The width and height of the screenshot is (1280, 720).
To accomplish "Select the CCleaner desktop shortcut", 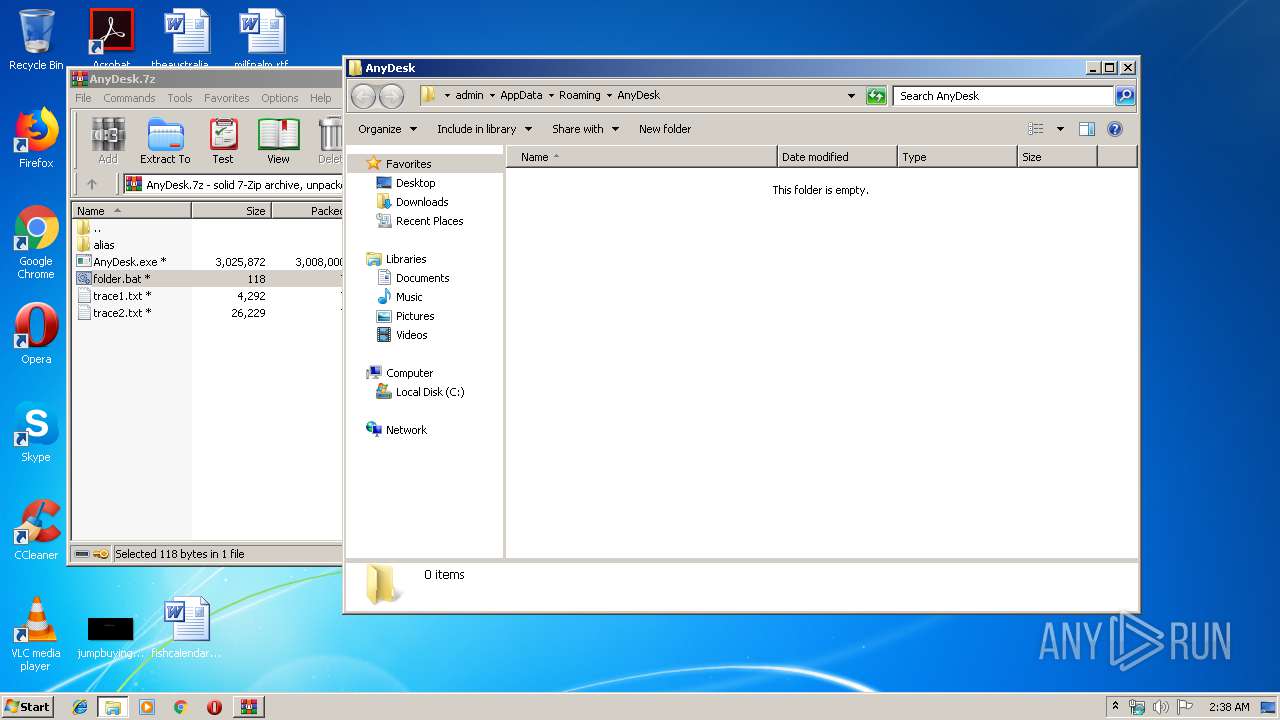I will pyautogui.click(x=36, y=530).
